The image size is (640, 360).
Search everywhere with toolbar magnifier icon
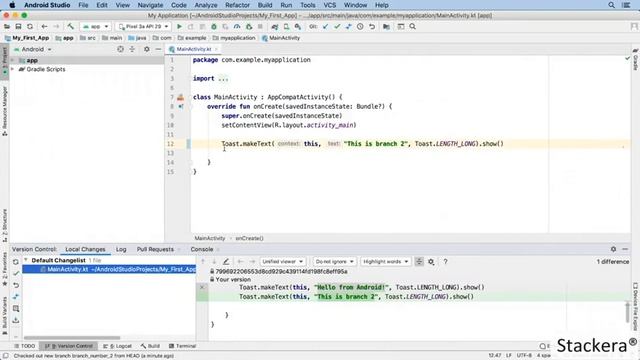click(x=413, y=27)
